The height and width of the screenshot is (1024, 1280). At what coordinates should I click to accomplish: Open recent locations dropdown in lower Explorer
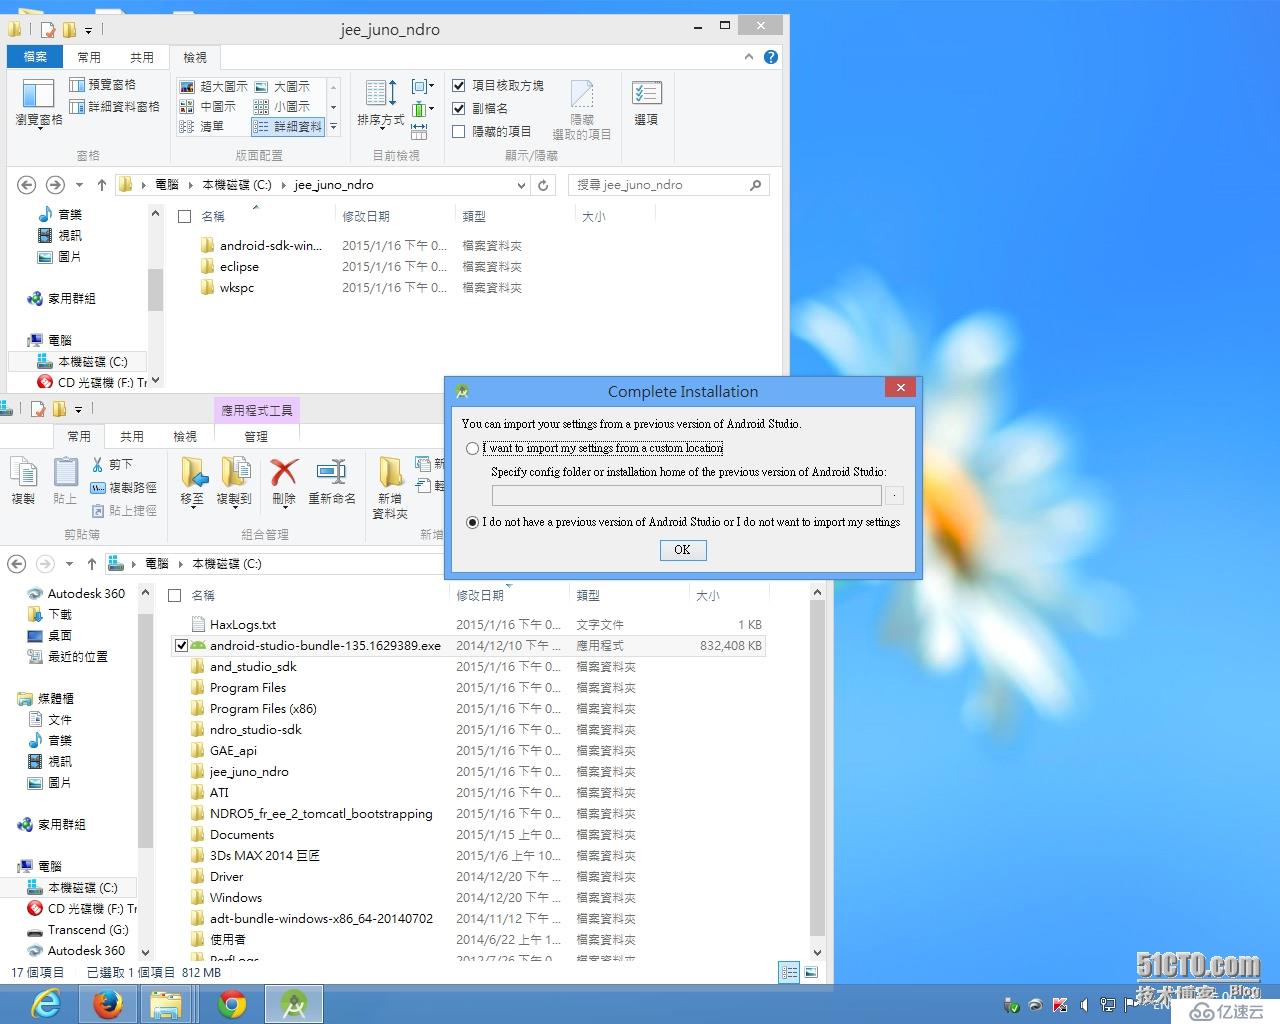click(x=69, y=564)
